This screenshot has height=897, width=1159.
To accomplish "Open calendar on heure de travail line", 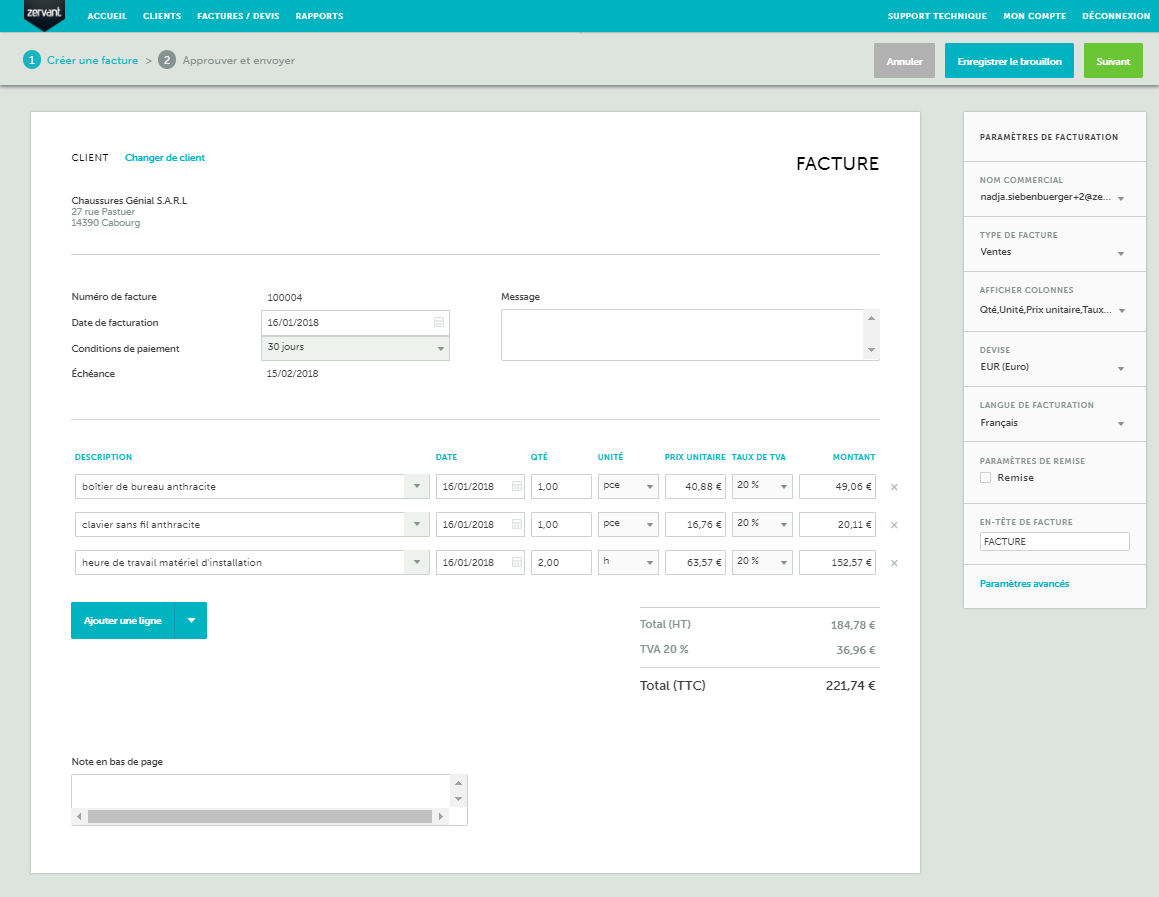I will click(x=517, y=563).
